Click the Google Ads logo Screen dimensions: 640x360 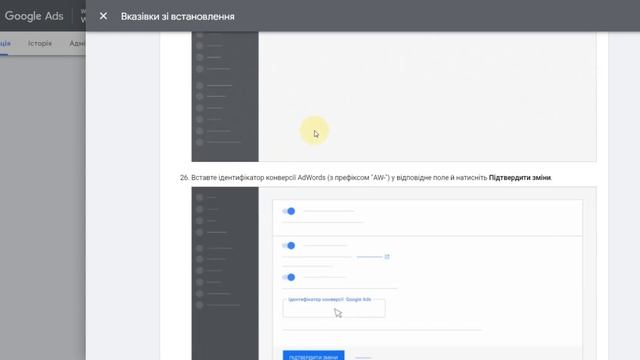pos(34,16)
